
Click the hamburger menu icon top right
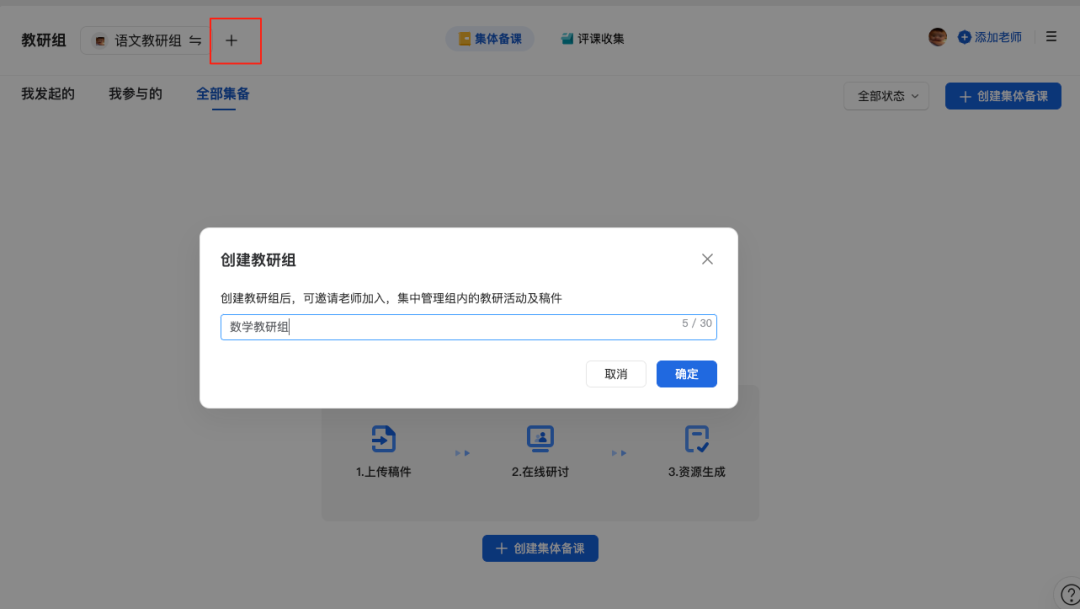1051,36
